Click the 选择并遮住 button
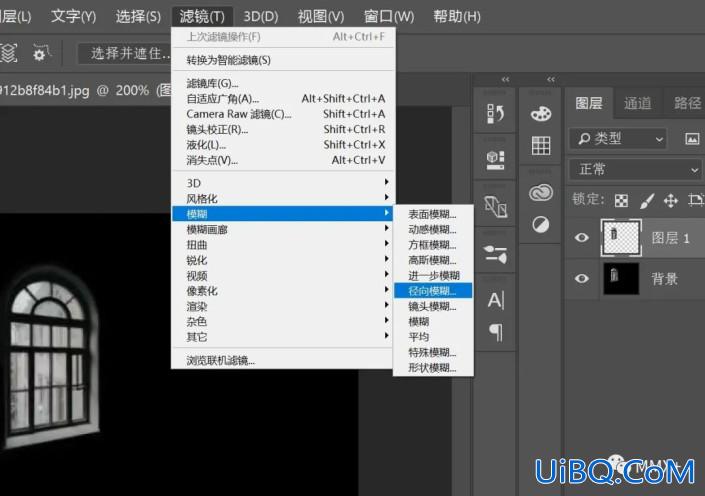 coord(126,54)
